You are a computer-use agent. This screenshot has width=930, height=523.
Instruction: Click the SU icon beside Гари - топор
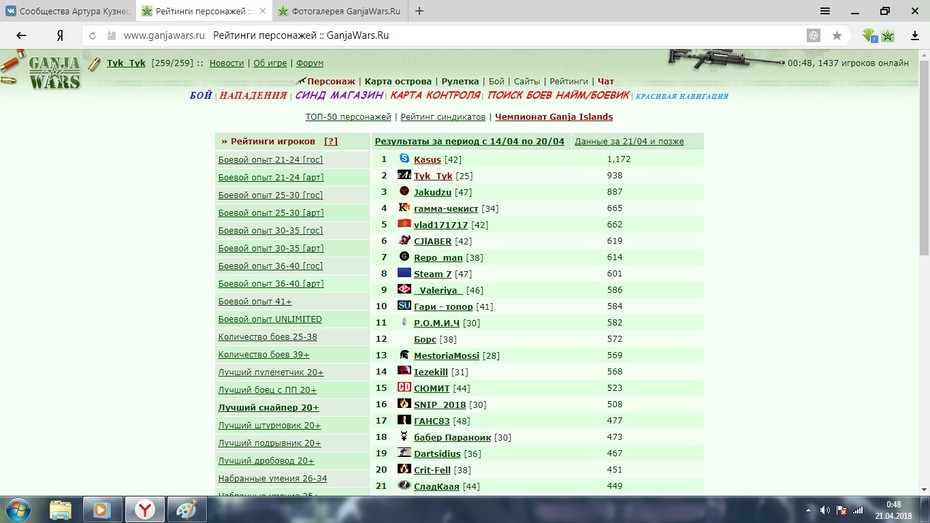coord(404,305)
